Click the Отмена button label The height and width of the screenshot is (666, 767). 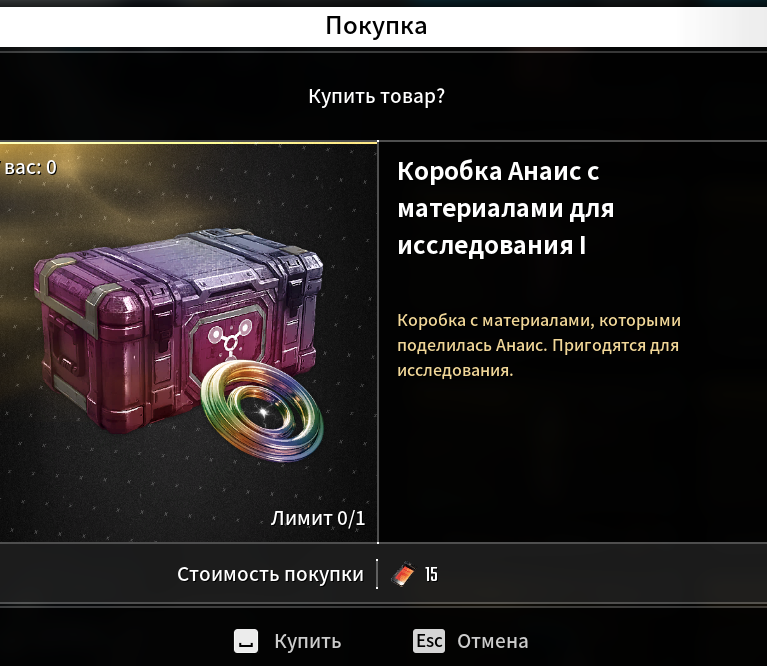coord(493,641)
